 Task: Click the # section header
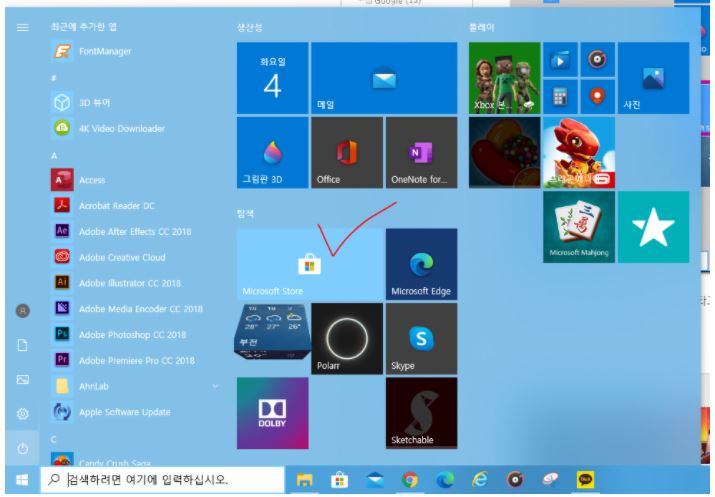54,78
